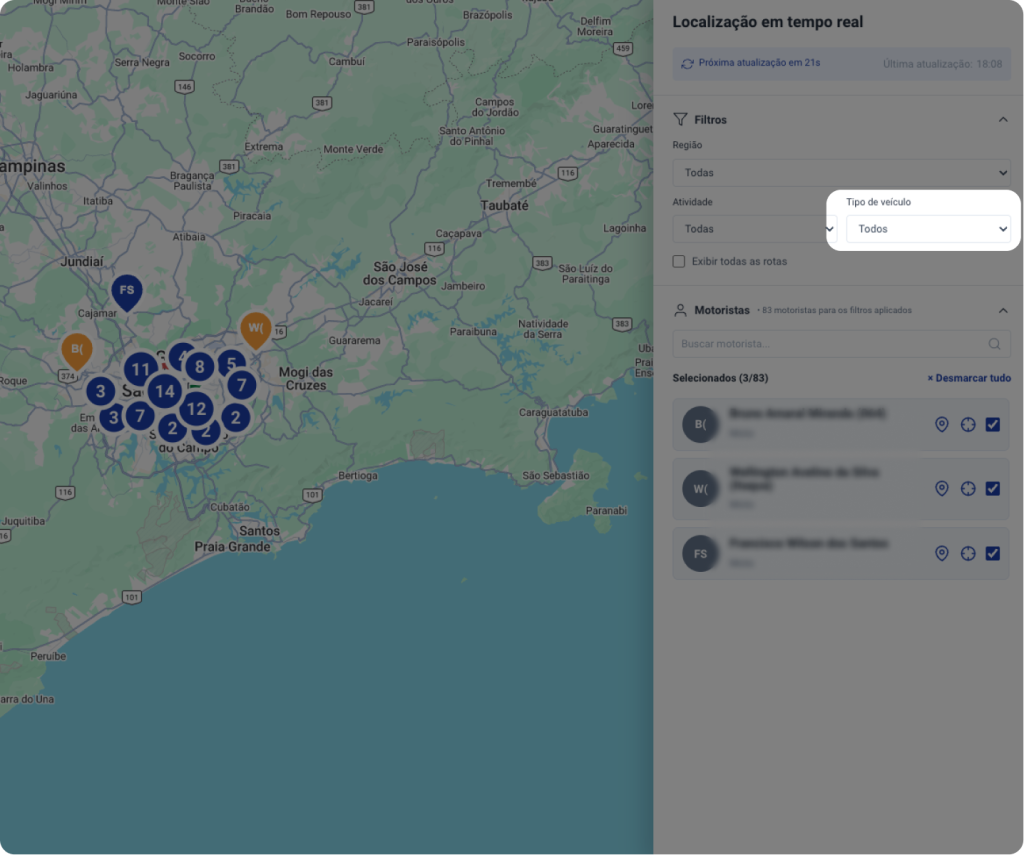Uncheck the W( driver checkbox
This screenshot has width=1024, height=855.
[x=993, y=489]
